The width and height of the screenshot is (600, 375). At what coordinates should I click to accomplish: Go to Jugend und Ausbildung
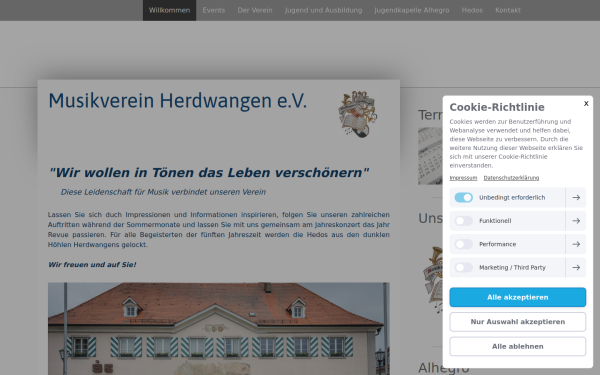click(x=323, y=10)
